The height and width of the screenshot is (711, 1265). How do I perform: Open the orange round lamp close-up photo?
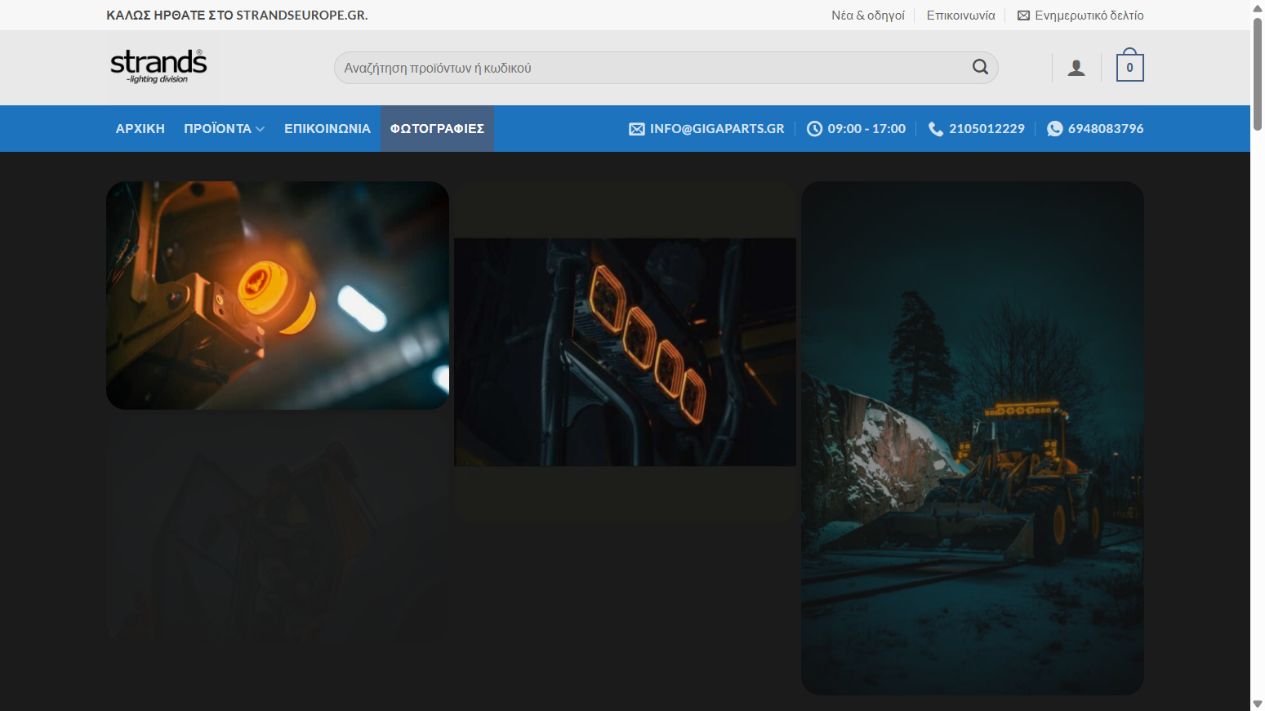tap(277, 295)
